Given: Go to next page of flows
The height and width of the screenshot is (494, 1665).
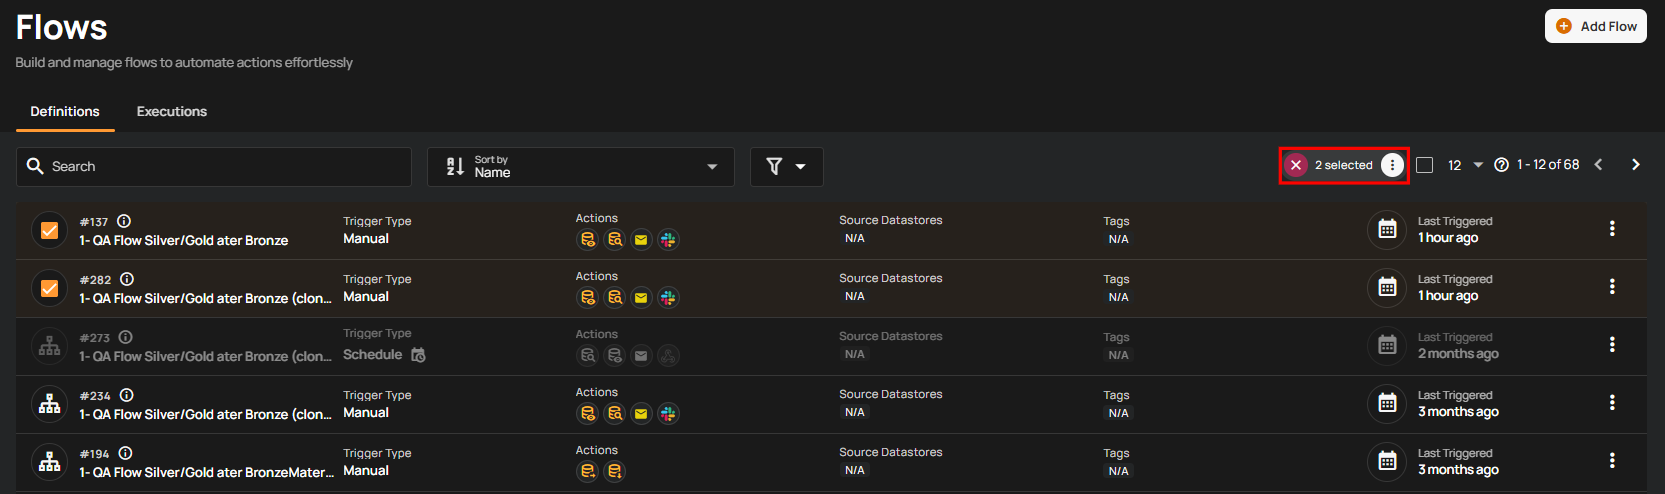Looking at the screenshot, I should tap(1635, 165).
